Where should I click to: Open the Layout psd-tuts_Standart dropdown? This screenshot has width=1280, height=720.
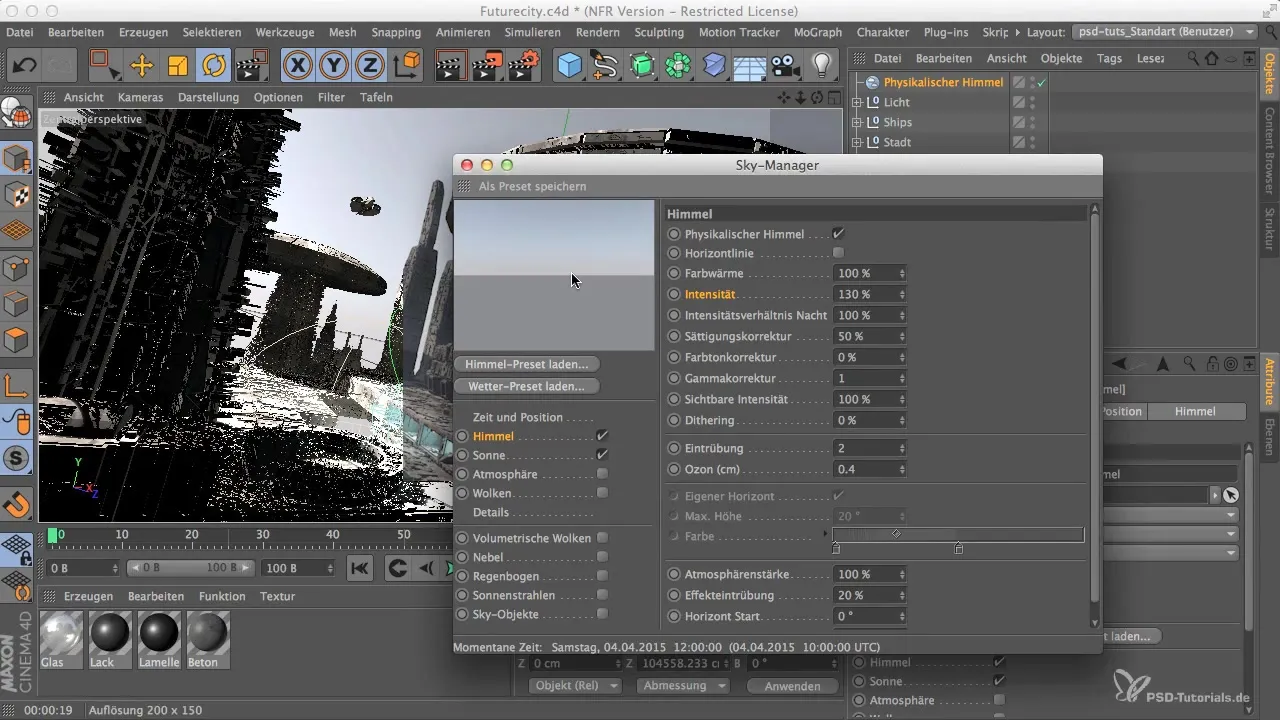click(1164, 32)
